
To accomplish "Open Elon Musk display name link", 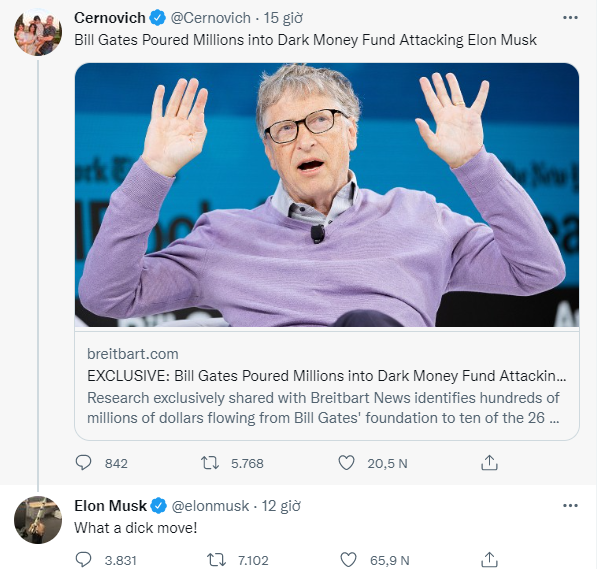I will pos(110,505).
